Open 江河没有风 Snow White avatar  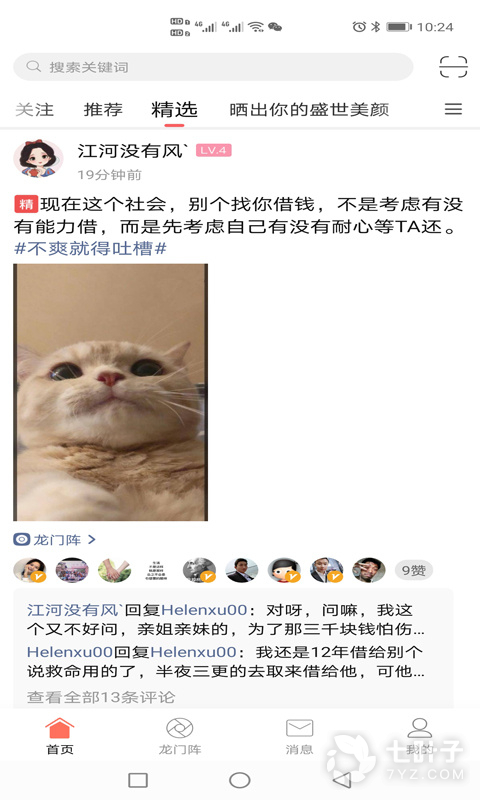[x=38, y=159]
